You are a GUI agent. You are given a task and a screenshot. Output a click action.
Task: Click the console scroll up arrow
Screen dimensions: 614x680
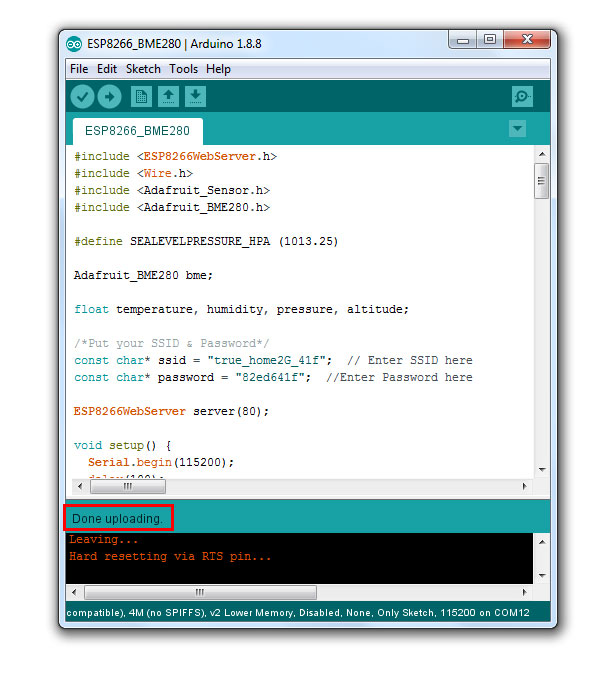point(542,542)
